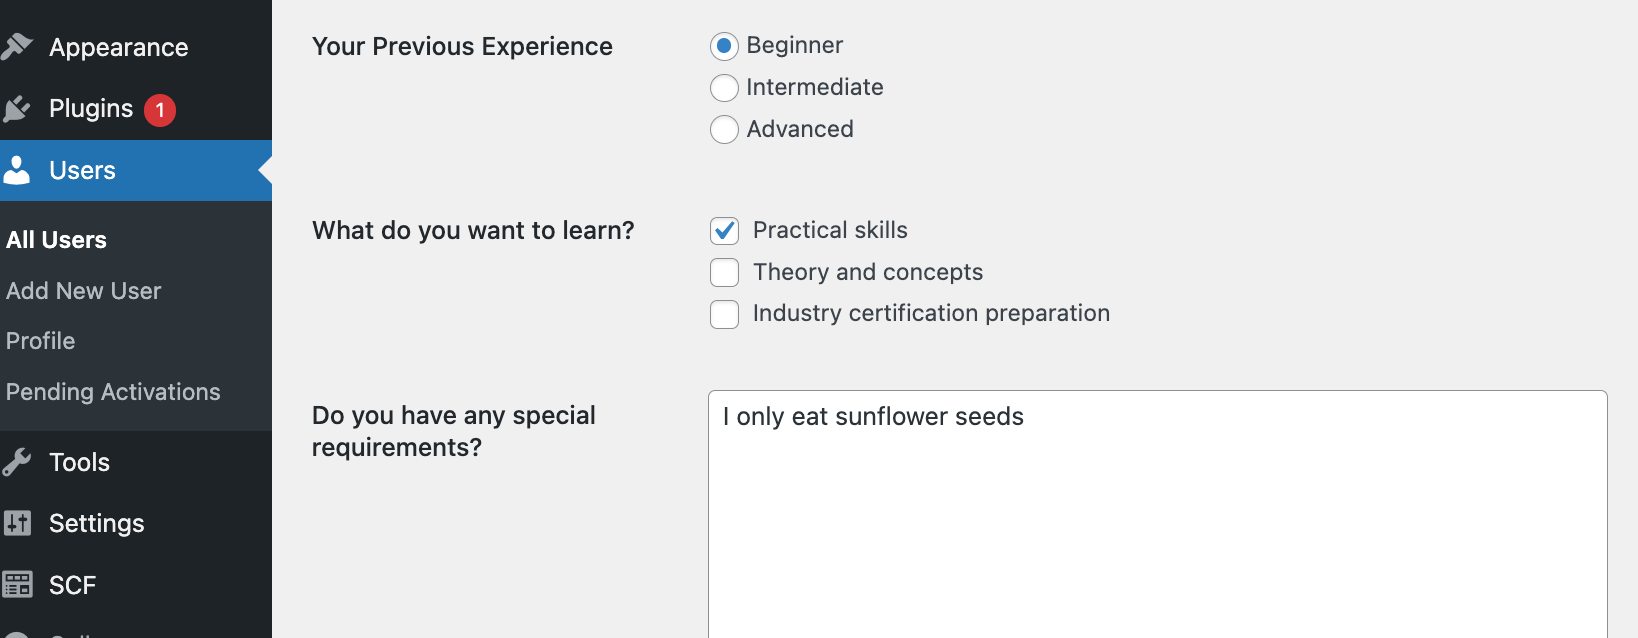Image resolution: width=1638 pixels, height=638 pixels.
Task: Click the Plugins plug icon
Action: point(17,109)
